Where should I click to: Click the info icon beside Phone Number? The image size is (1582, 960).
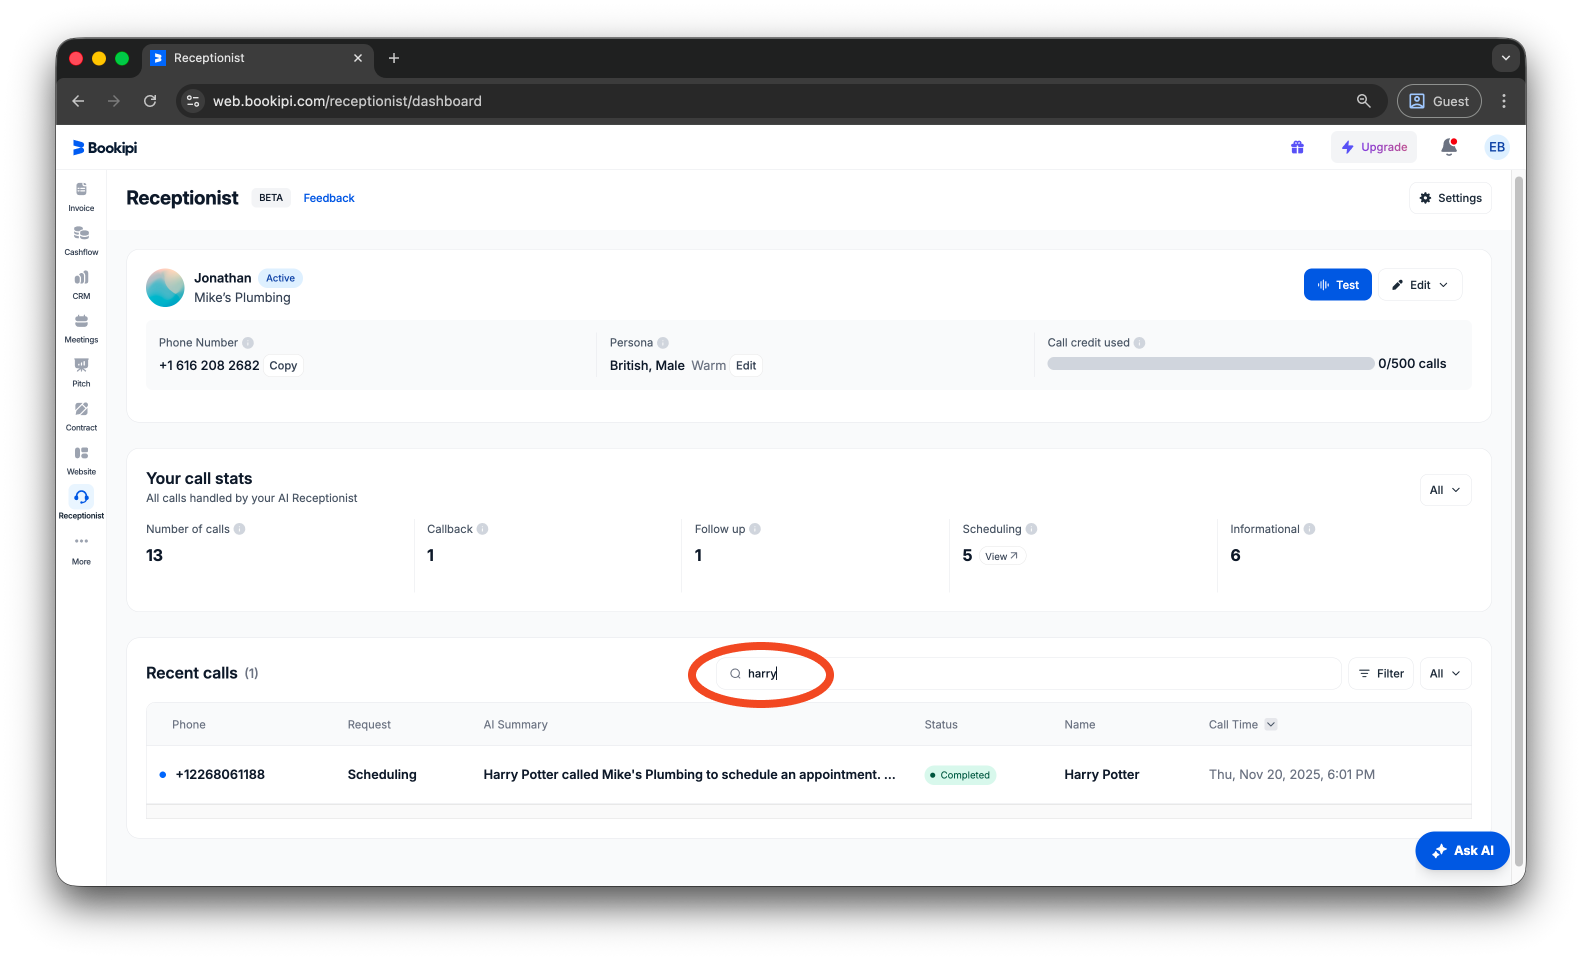point(248,343)
